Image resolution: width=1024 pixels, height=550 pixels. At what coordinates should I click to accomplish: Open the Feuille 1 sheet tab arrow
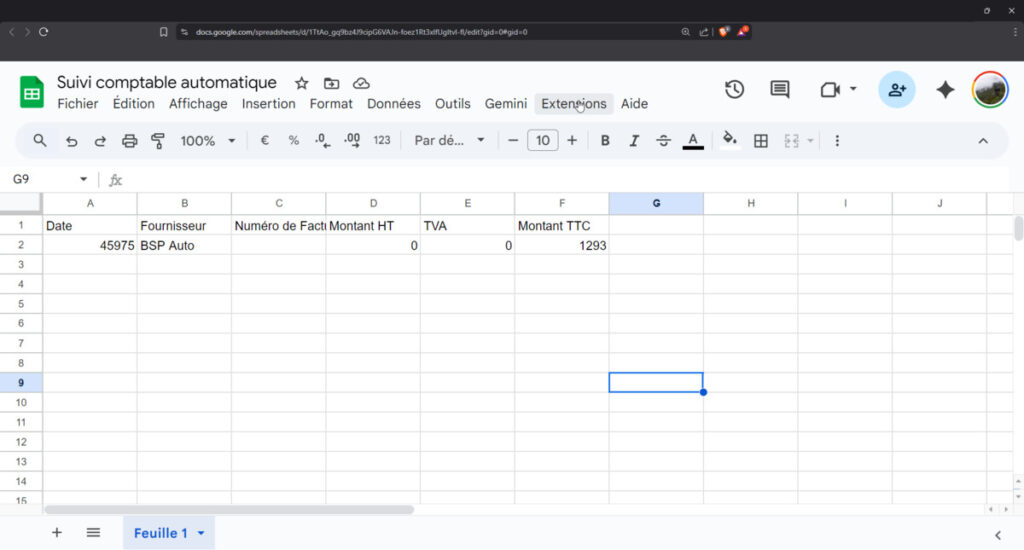201,533
